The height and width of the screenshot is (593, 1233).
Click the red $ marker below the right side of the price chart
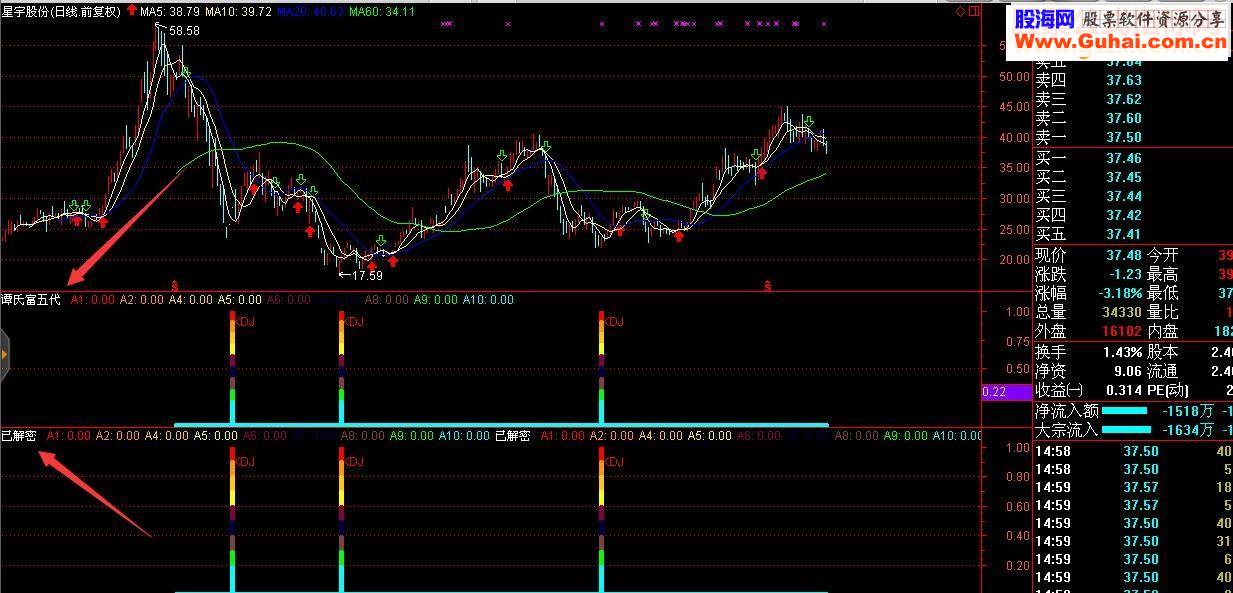click(x=768, y=285)
